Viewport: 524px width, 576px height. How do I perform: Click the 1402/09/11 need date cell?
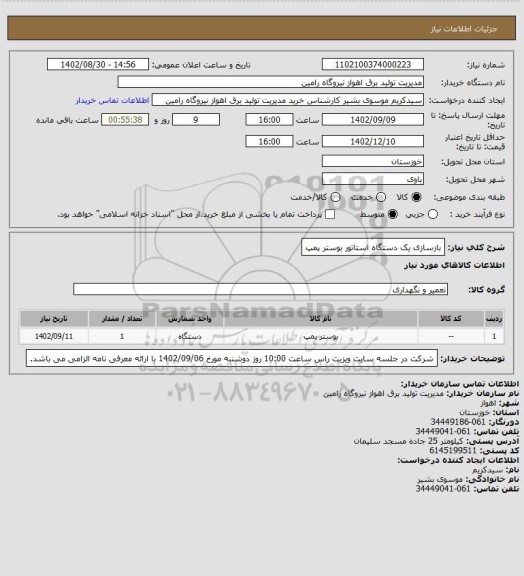pos(54,336)
